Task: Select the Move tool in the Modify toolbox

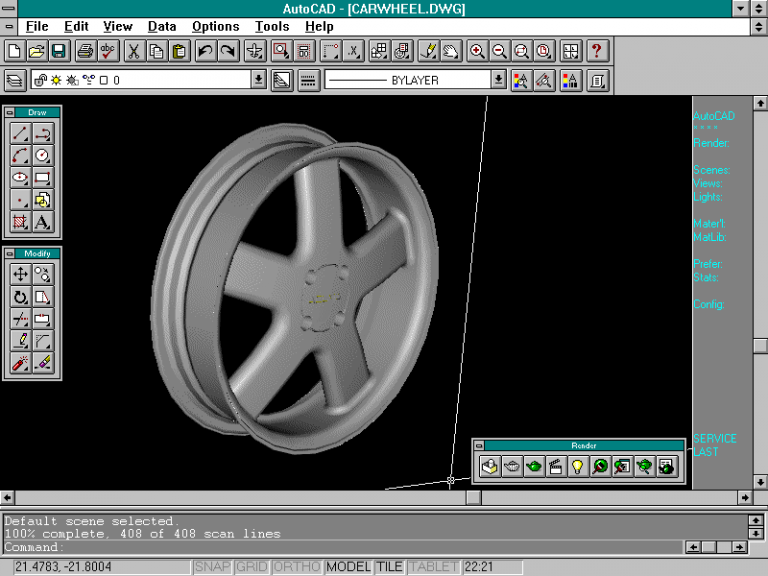Action: [21, 274]
